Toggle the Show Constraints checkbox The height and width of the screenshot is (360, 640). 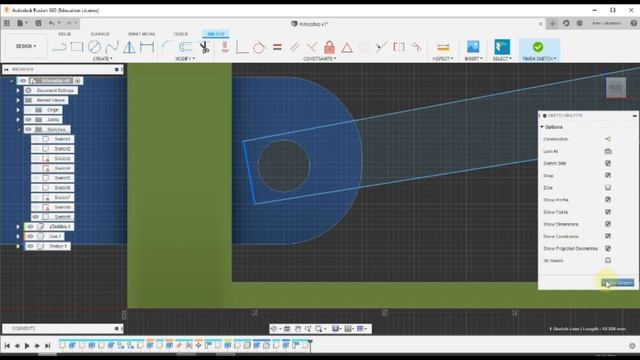coord(608,236)
